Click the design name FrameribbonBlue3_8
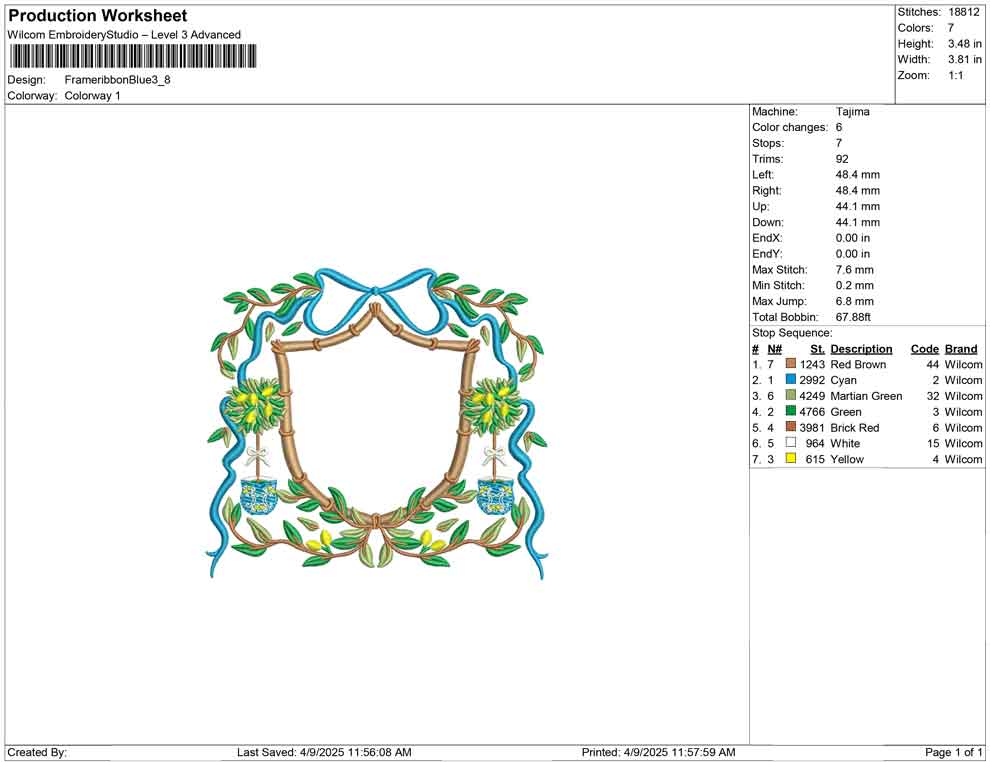 click(117, 80)
